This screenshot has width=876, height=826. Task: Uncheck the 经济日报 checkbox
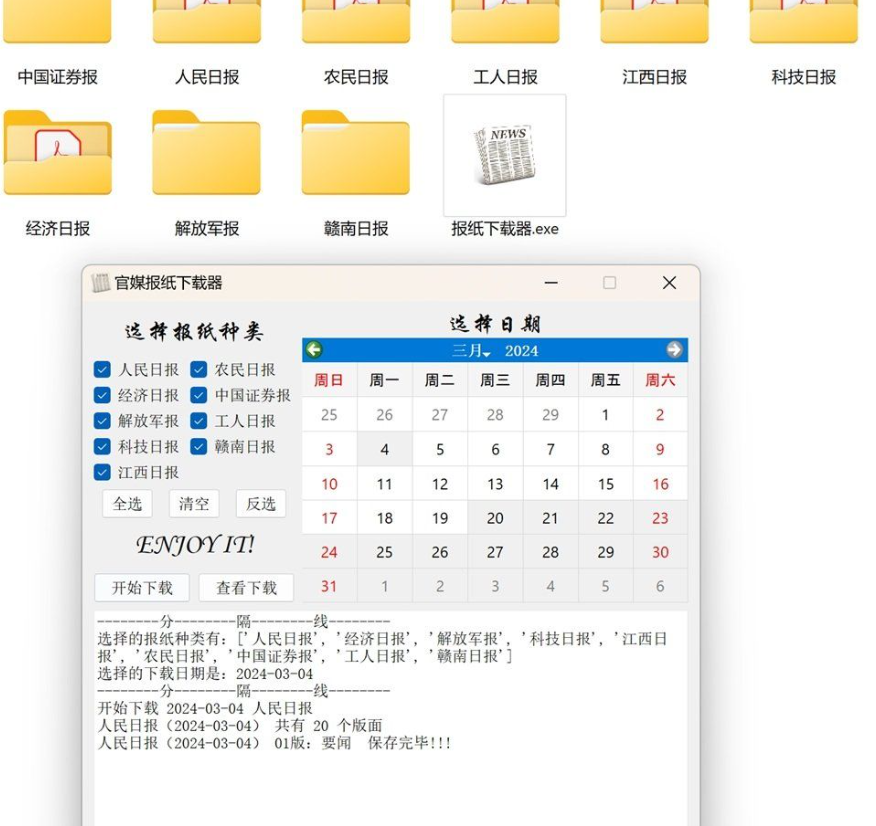coord(102,395)
